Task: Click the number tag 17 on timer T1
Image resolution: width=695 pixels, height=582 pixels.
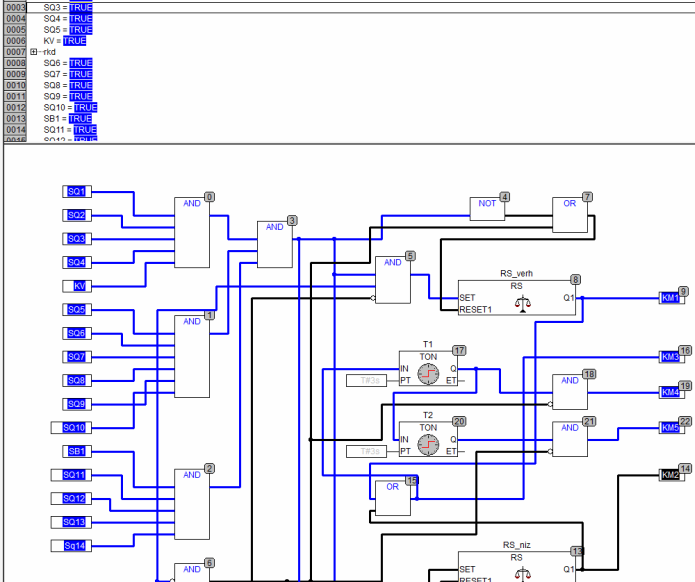Action: [x=459, y=351]
